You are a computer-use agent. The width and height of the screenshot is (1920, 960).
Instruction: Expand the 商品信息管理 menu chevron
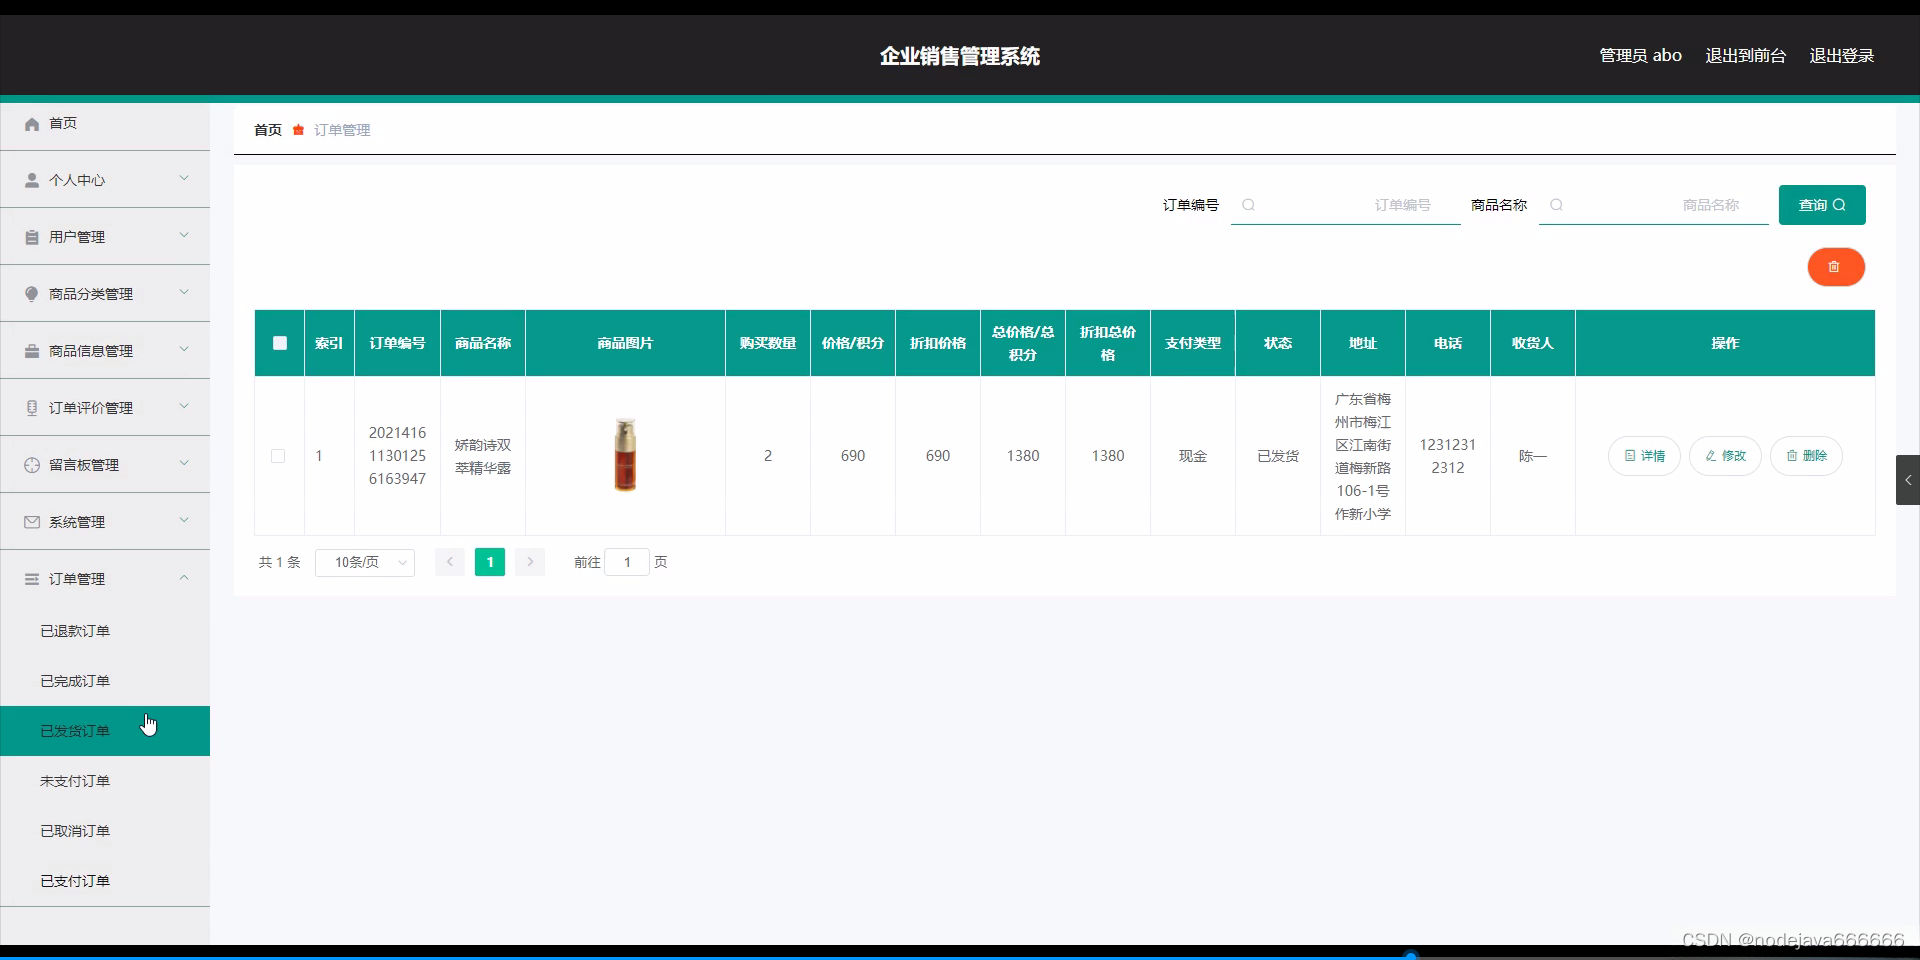click(x=184, y=350)
